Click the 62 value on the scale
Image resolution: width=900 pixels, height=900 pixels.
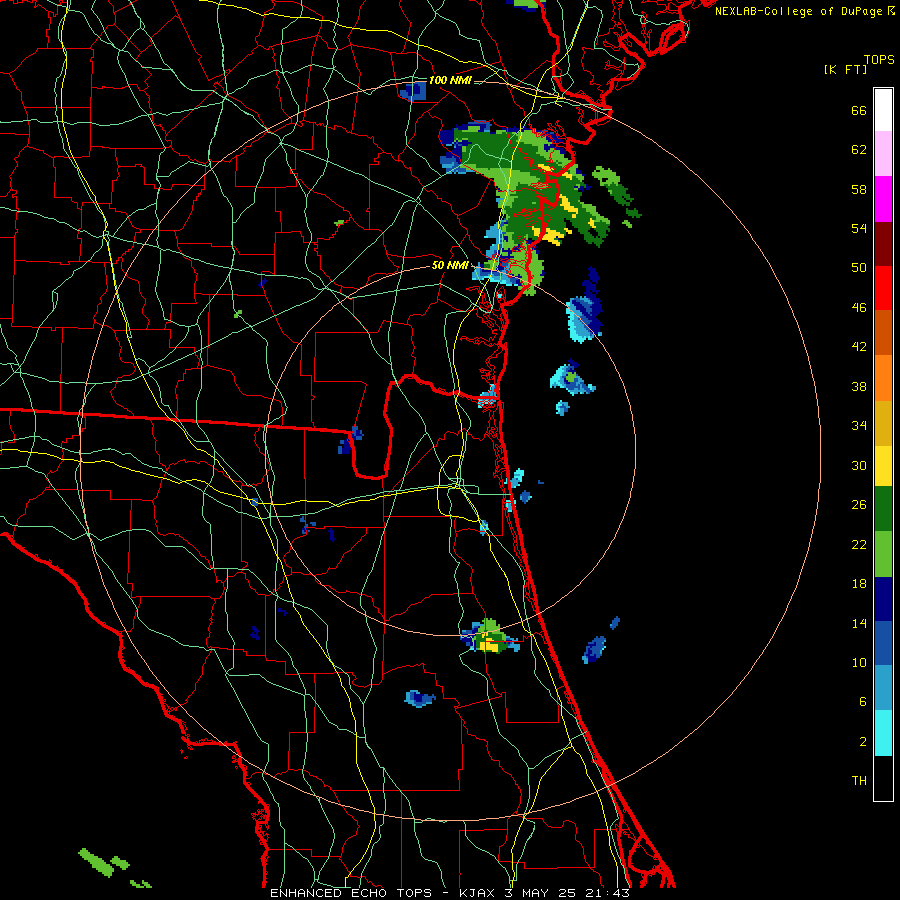859,150
